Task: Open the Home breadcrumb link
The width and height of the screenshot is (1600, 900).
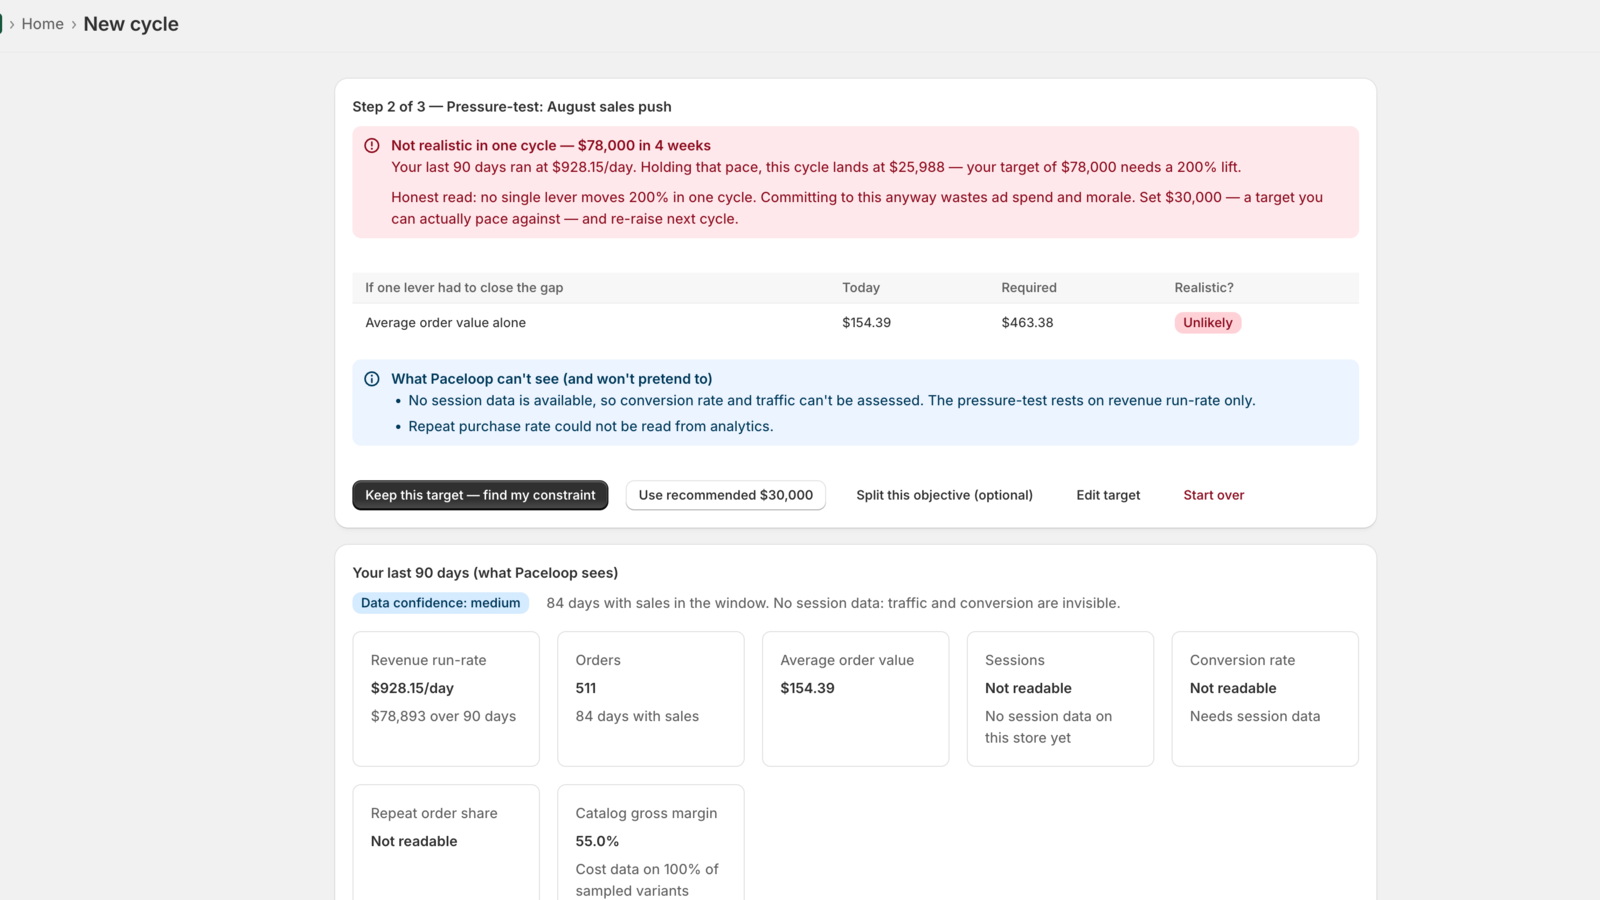Action: pos(43,24)
